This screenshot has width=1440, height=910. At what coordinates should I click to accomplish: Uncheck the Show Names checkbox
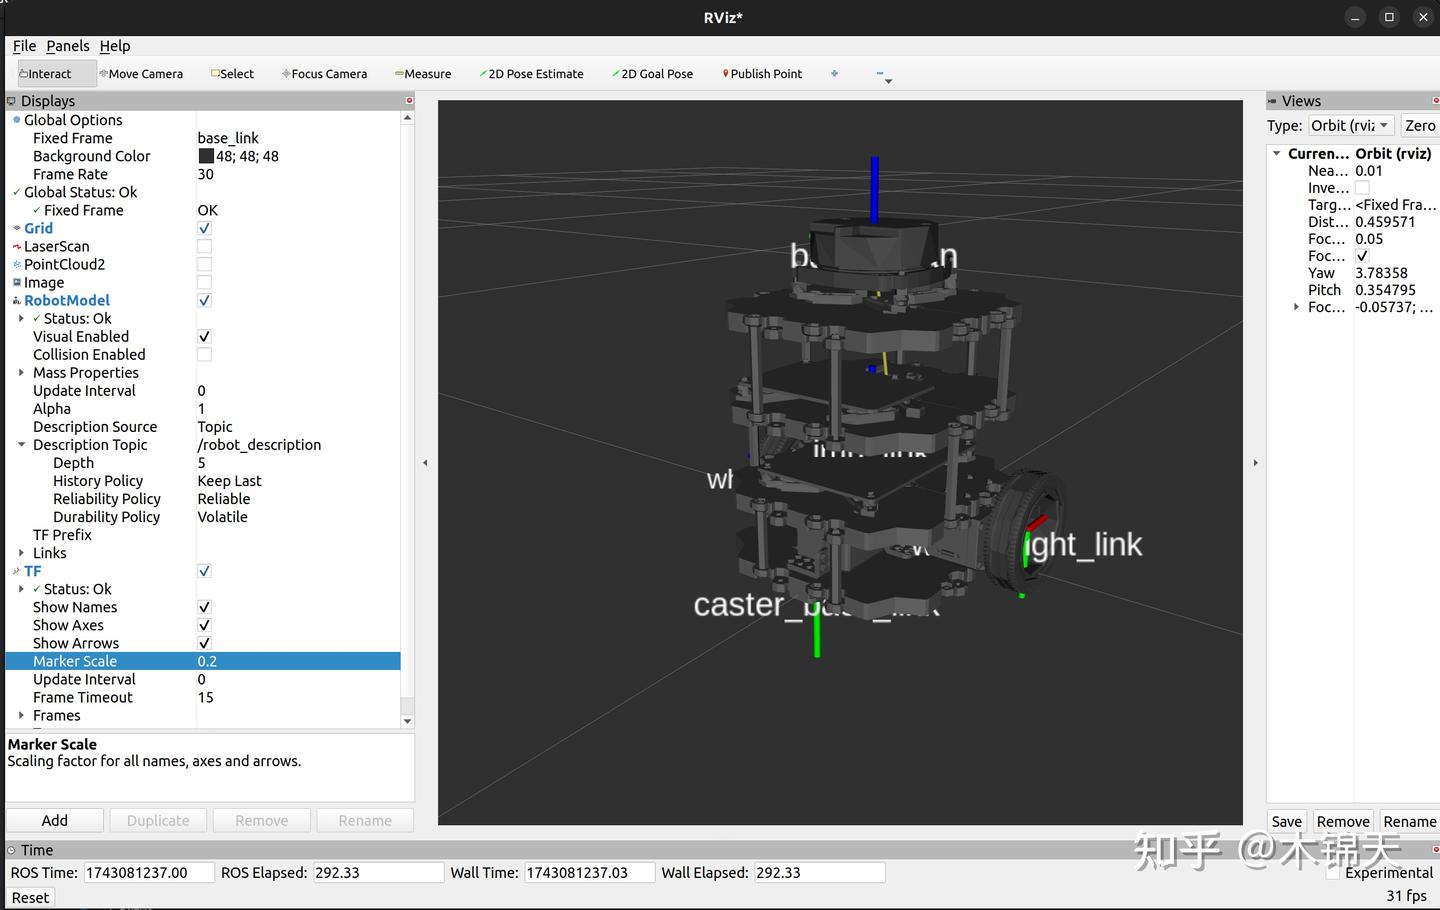[x=204, y=607]
